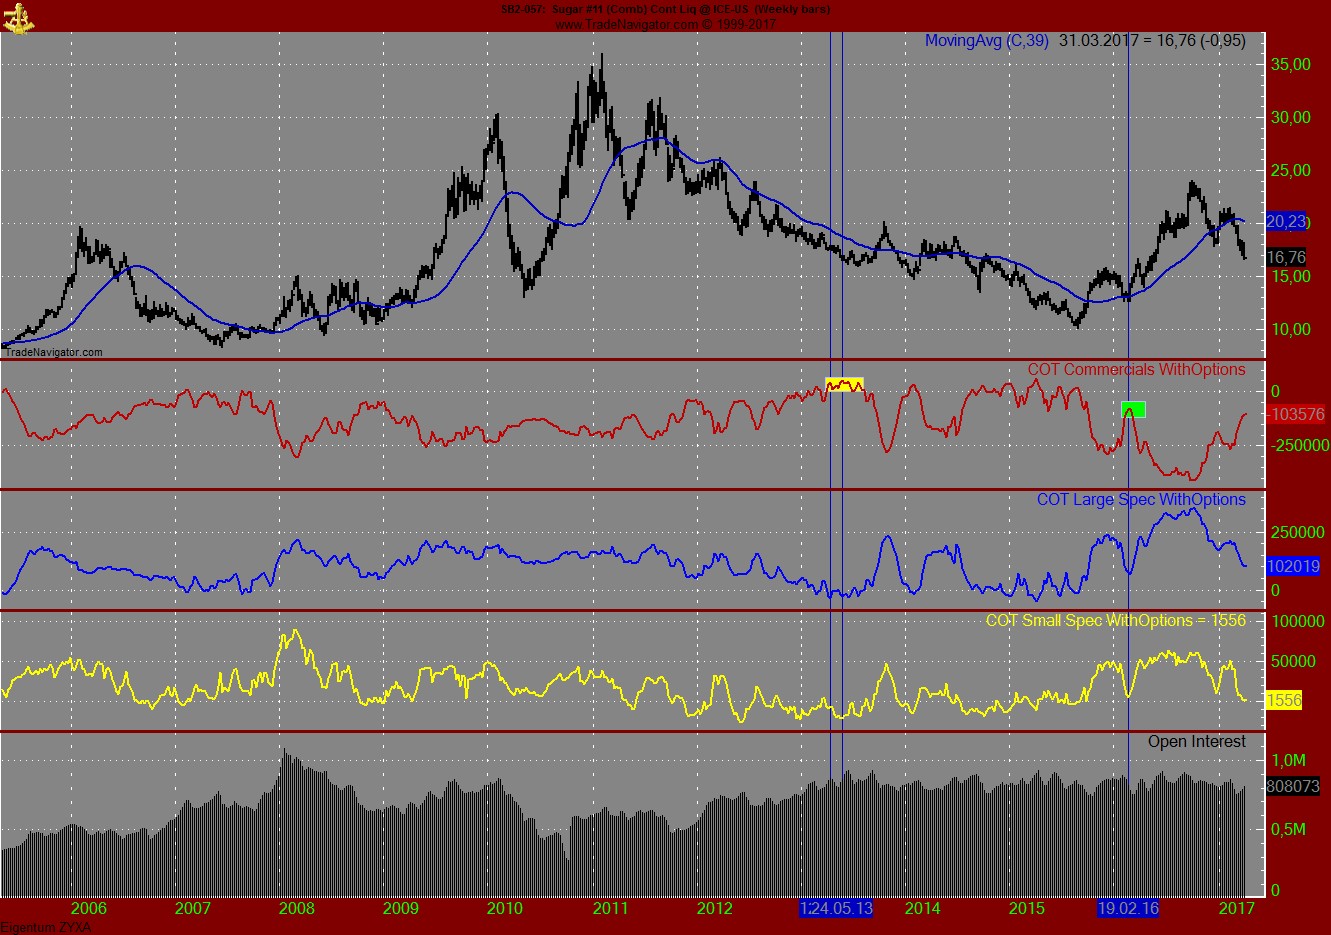Select the MovingAvg (C,39) indicator label
The height and width of the screenshot is (935, 1331).
(x=988, y=41)
